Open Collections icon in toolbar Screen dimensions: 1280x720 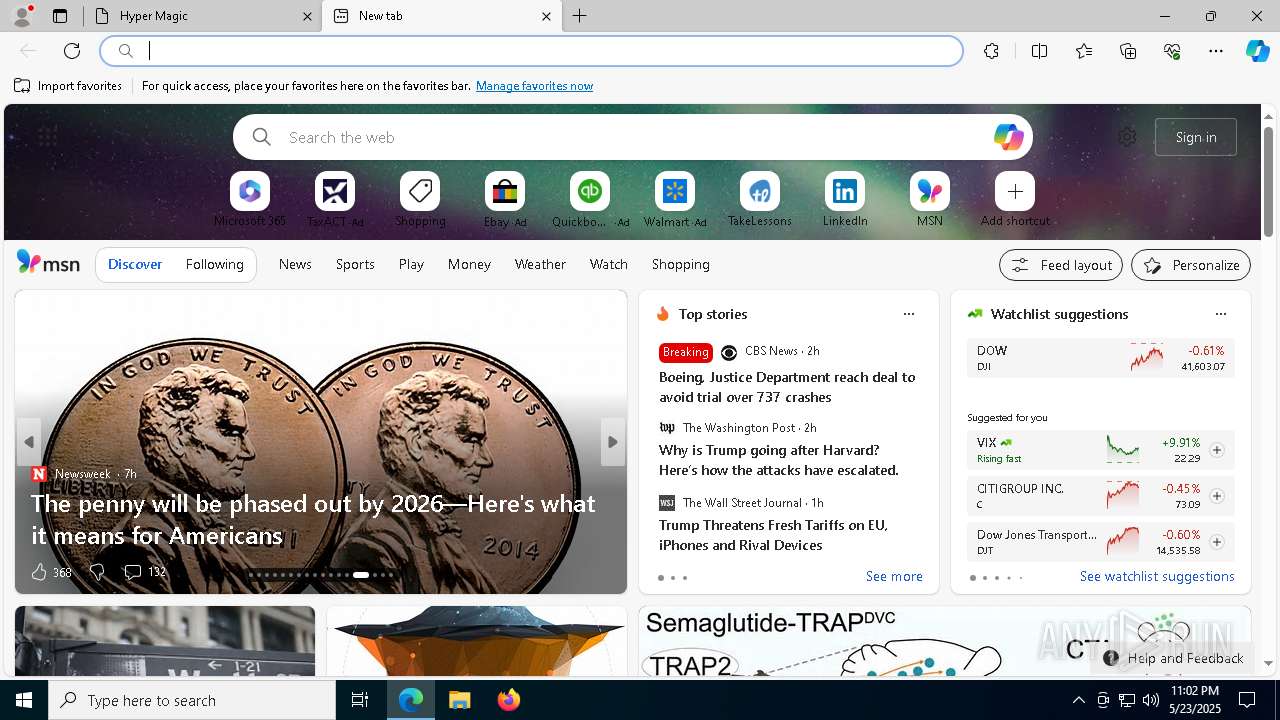click(x=1128, y=51)
